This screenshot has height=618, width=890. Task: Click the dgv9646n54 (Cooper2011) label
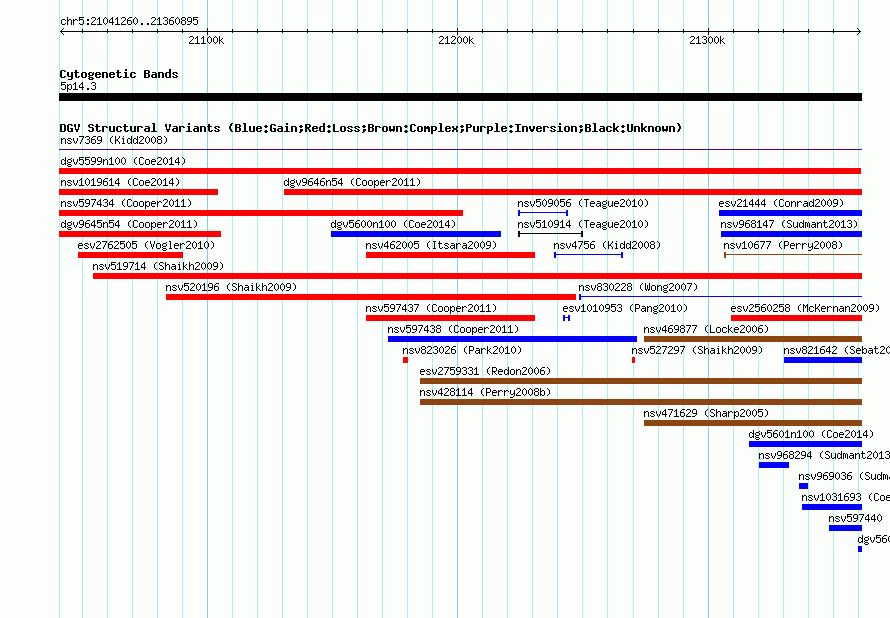[352, 182]
